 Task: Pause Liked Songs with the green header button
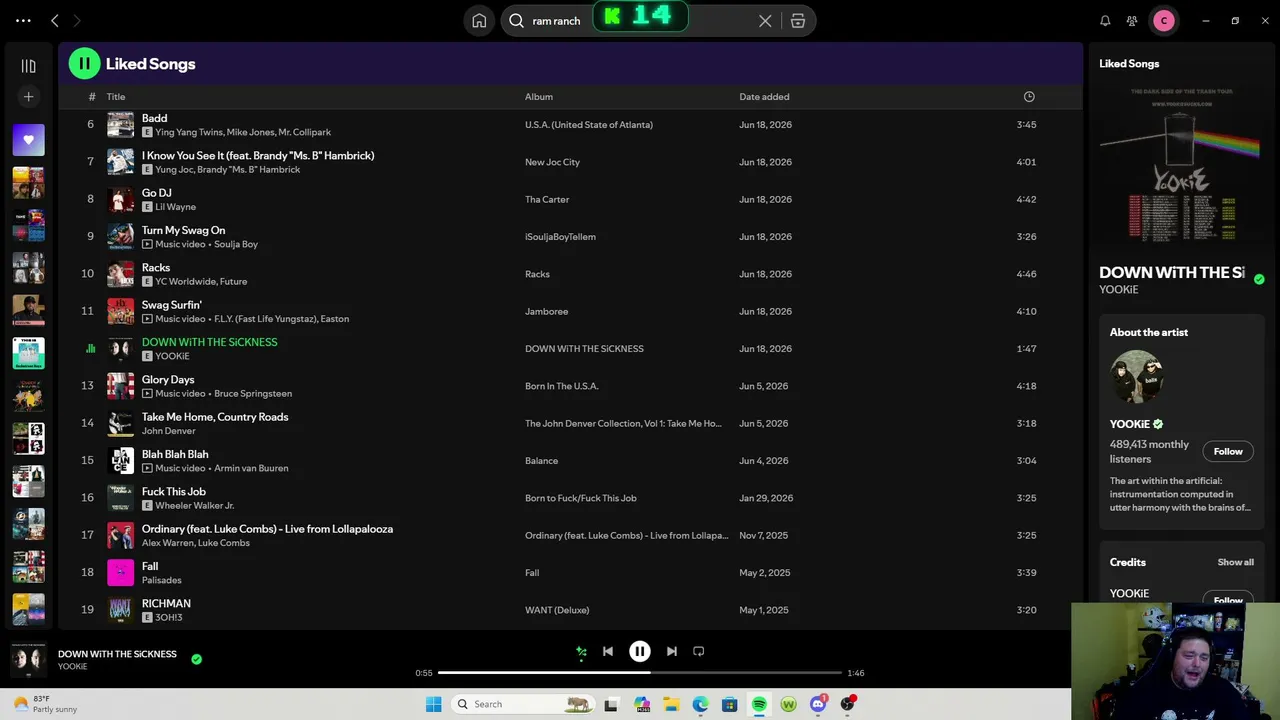pyautogui.click(x=84, y=64)
